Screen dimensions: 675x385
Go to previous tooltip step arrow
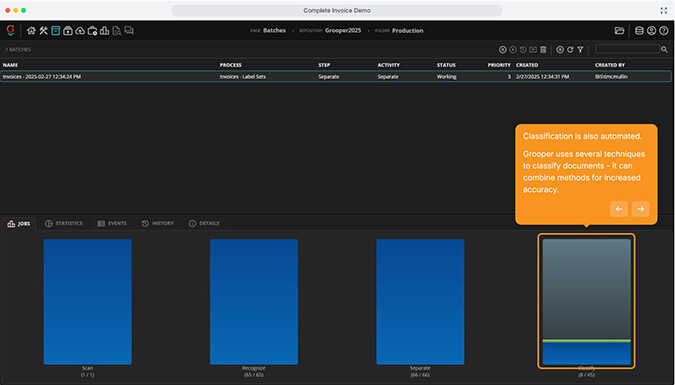pos(619,209)
